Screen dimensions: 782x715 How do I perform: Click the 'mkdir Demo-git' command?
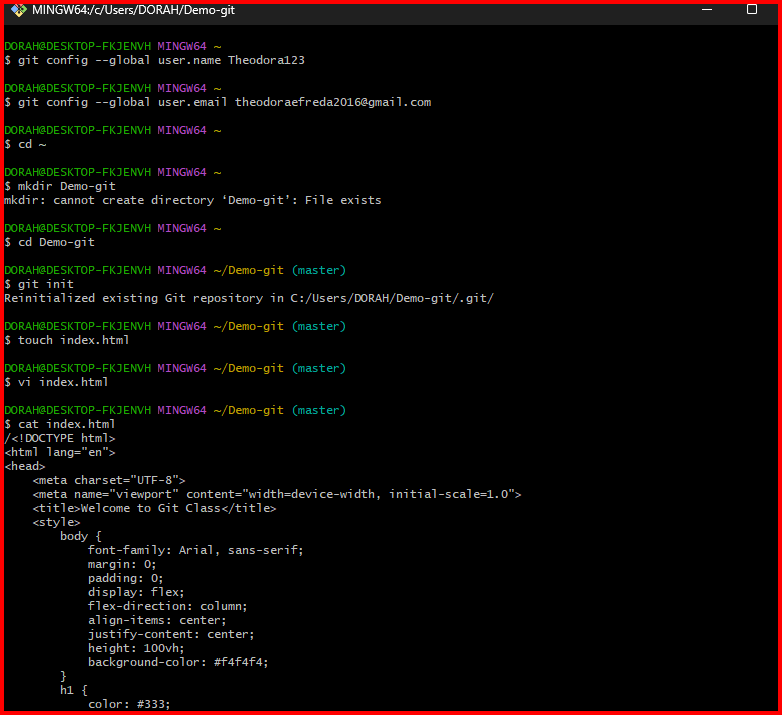point(67,186)
